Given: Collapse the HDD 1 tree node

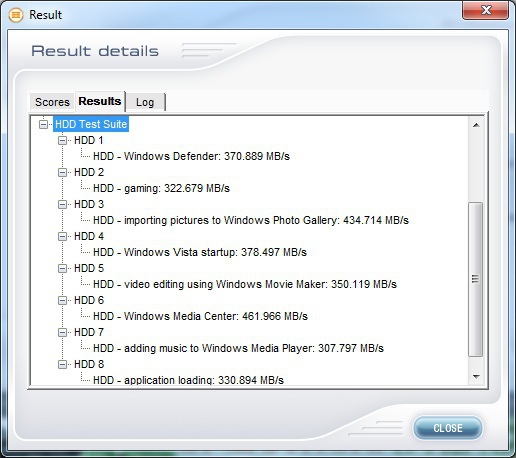Looking at the screenshot, I should click(x=62, y=140).
